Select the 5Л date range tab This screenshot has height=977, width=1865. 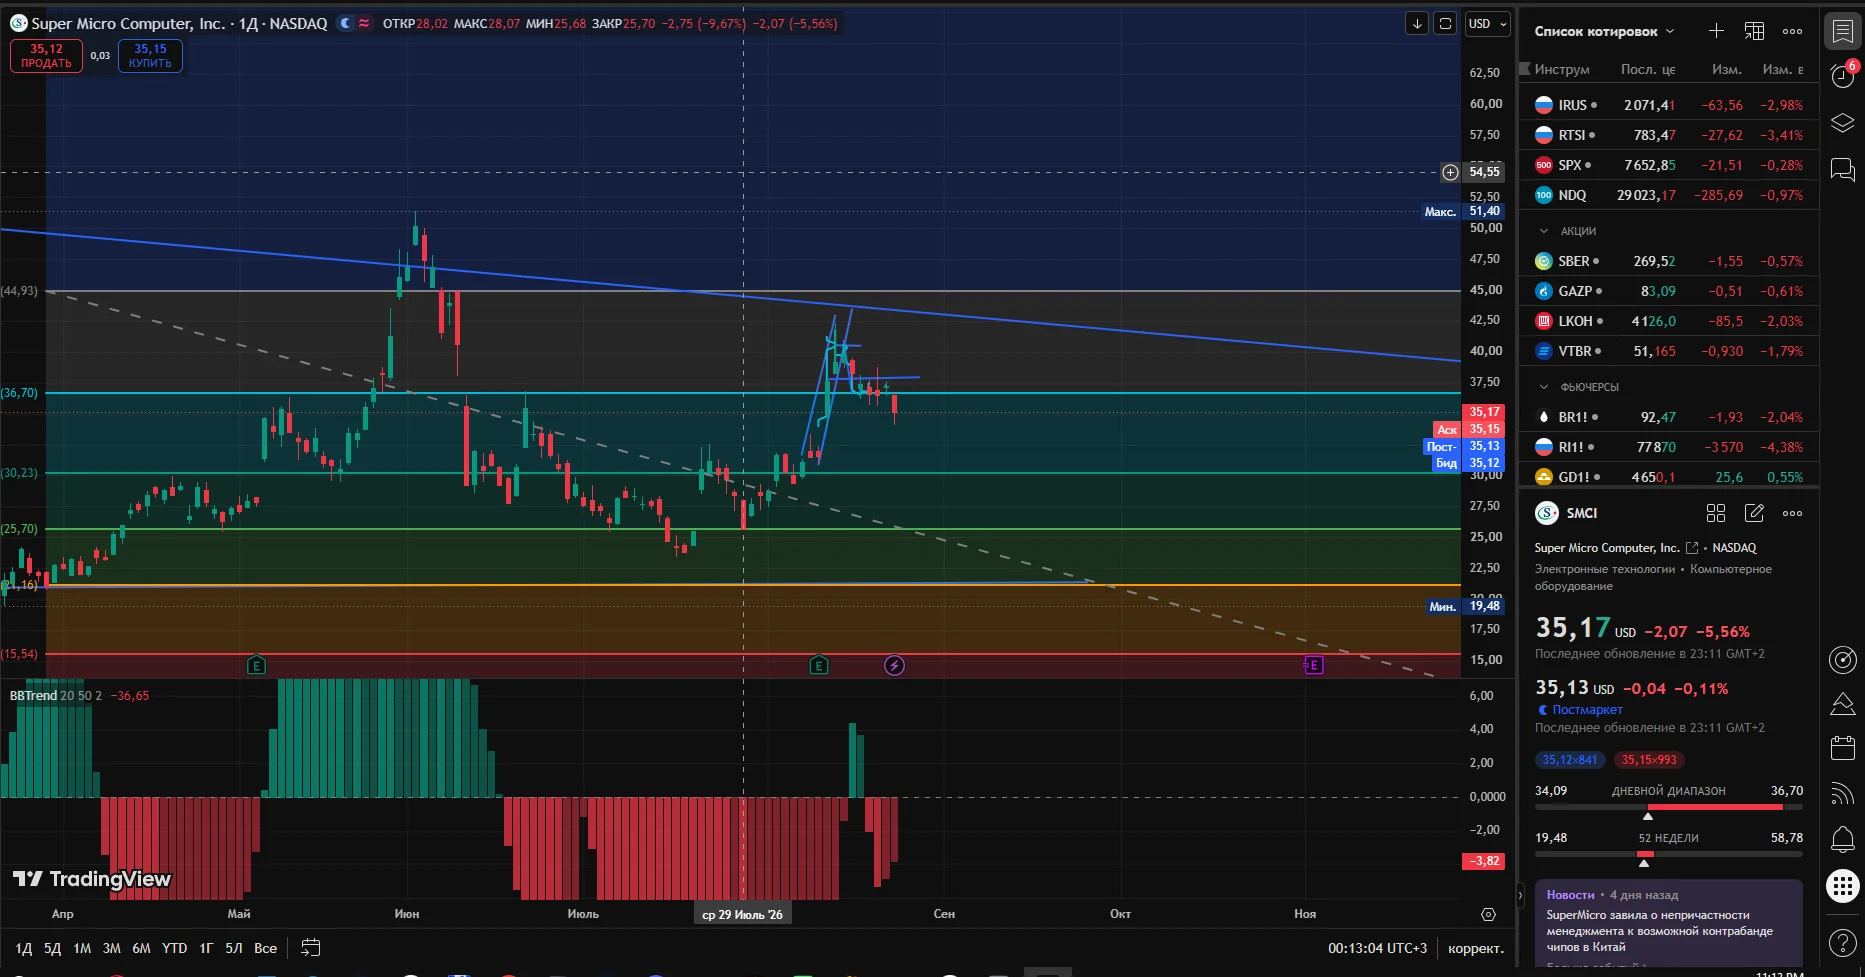pos(234,948)
